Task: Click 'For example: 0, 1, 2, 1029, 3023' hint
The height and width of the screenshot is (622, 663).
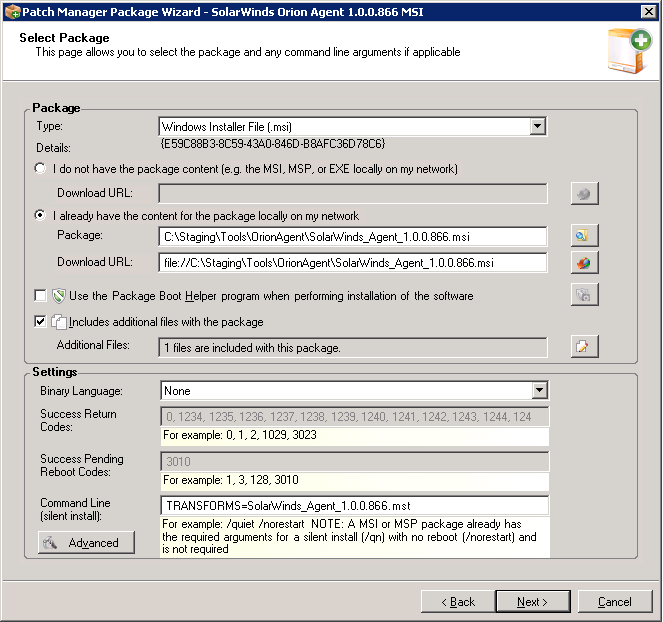Action: point(240,435)
